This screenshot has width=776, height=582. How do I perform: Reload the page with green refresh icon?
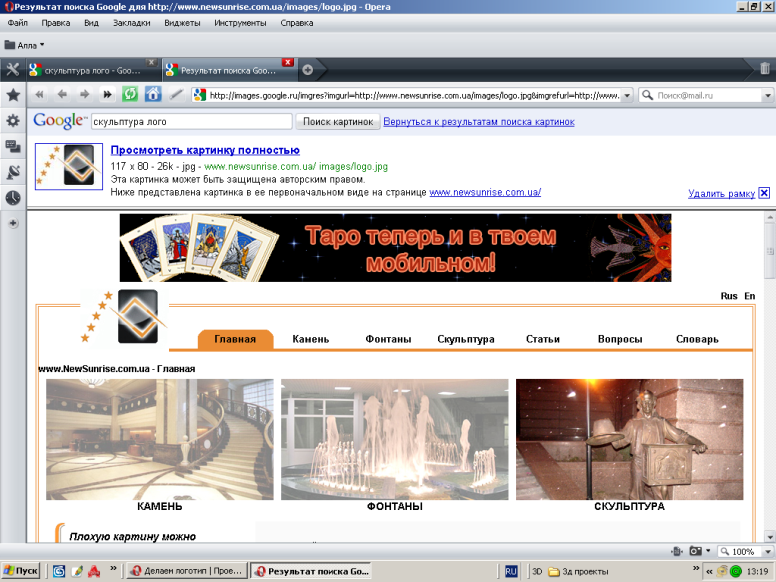pos(130,94)
